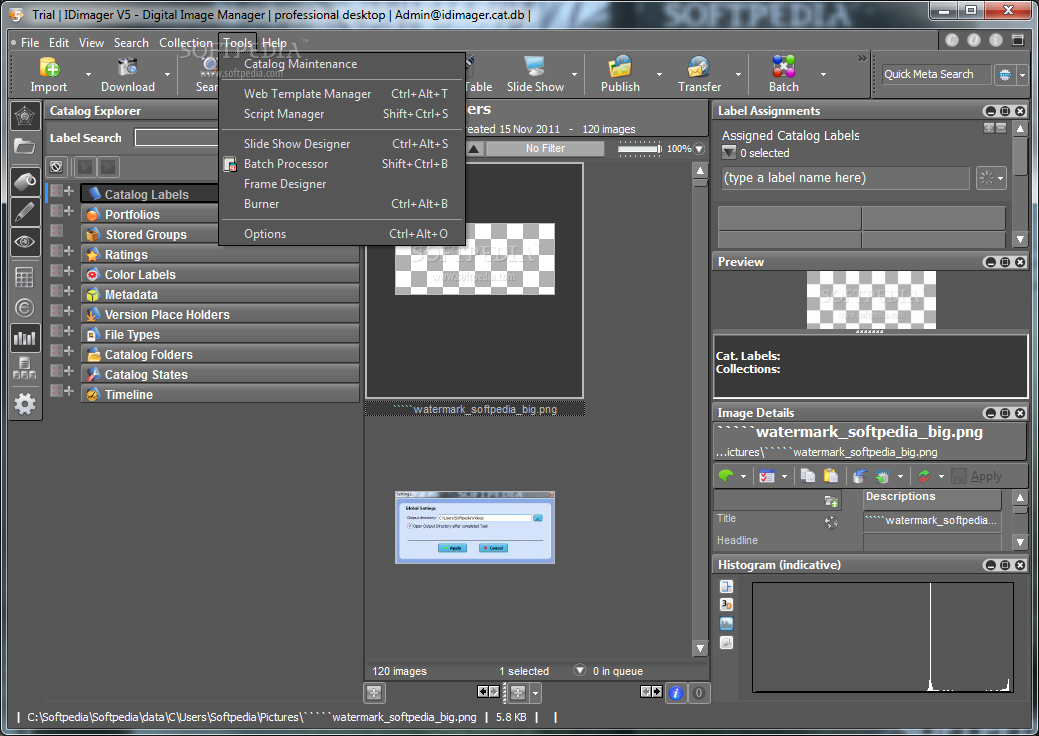Select the bar chart icon in sidebar
The width and height of the screenshot is (1039, 736).
point(25,339)
